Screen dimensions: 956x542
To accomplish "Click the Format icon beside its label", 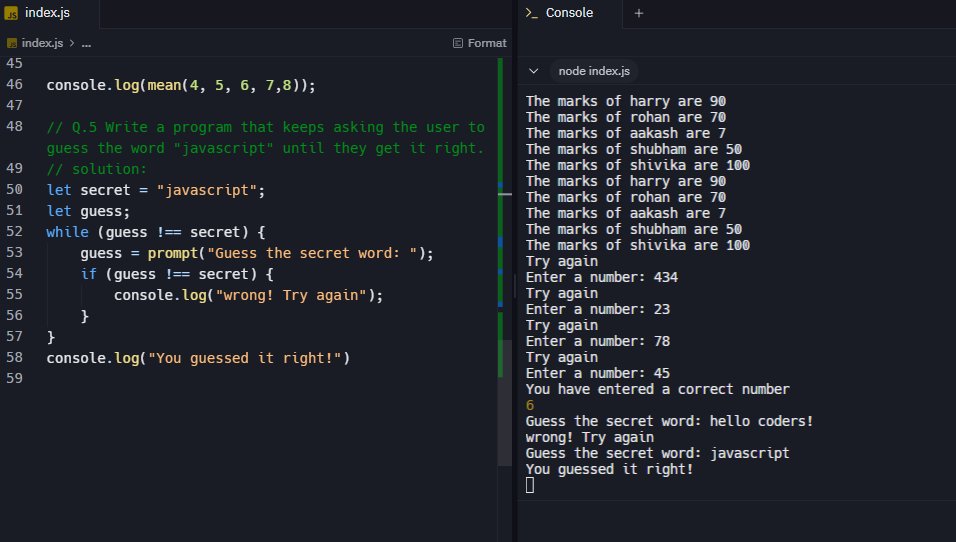I will [x=458, y=43].
